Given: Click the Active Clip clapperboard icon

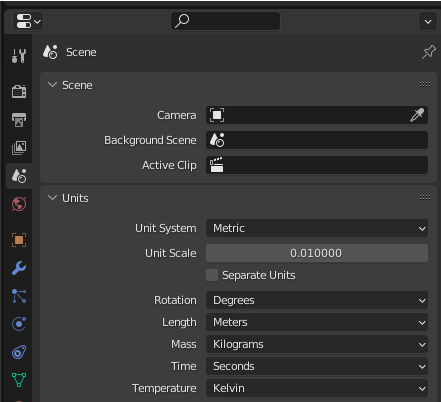Looking at the screenshot, I should click(x=217, y=165).
